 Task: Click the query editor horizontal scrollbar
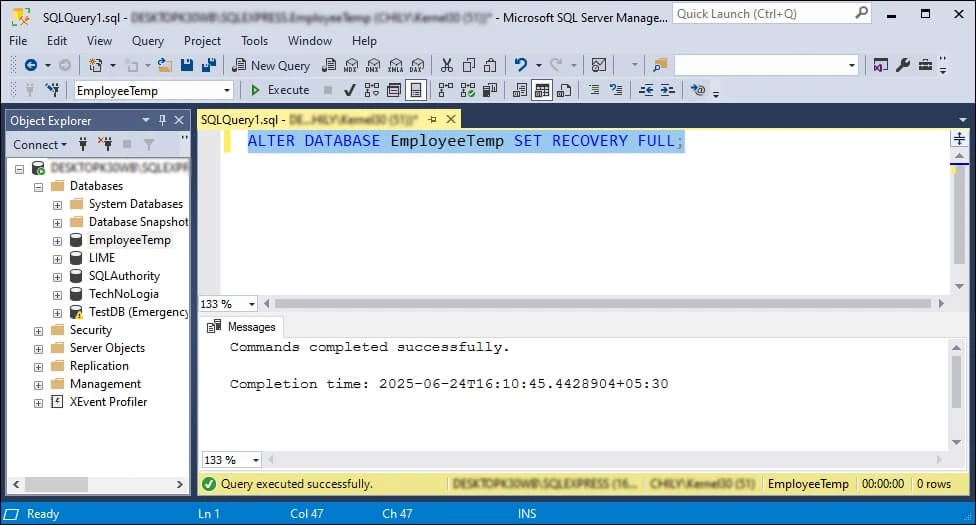pos(602,304)
